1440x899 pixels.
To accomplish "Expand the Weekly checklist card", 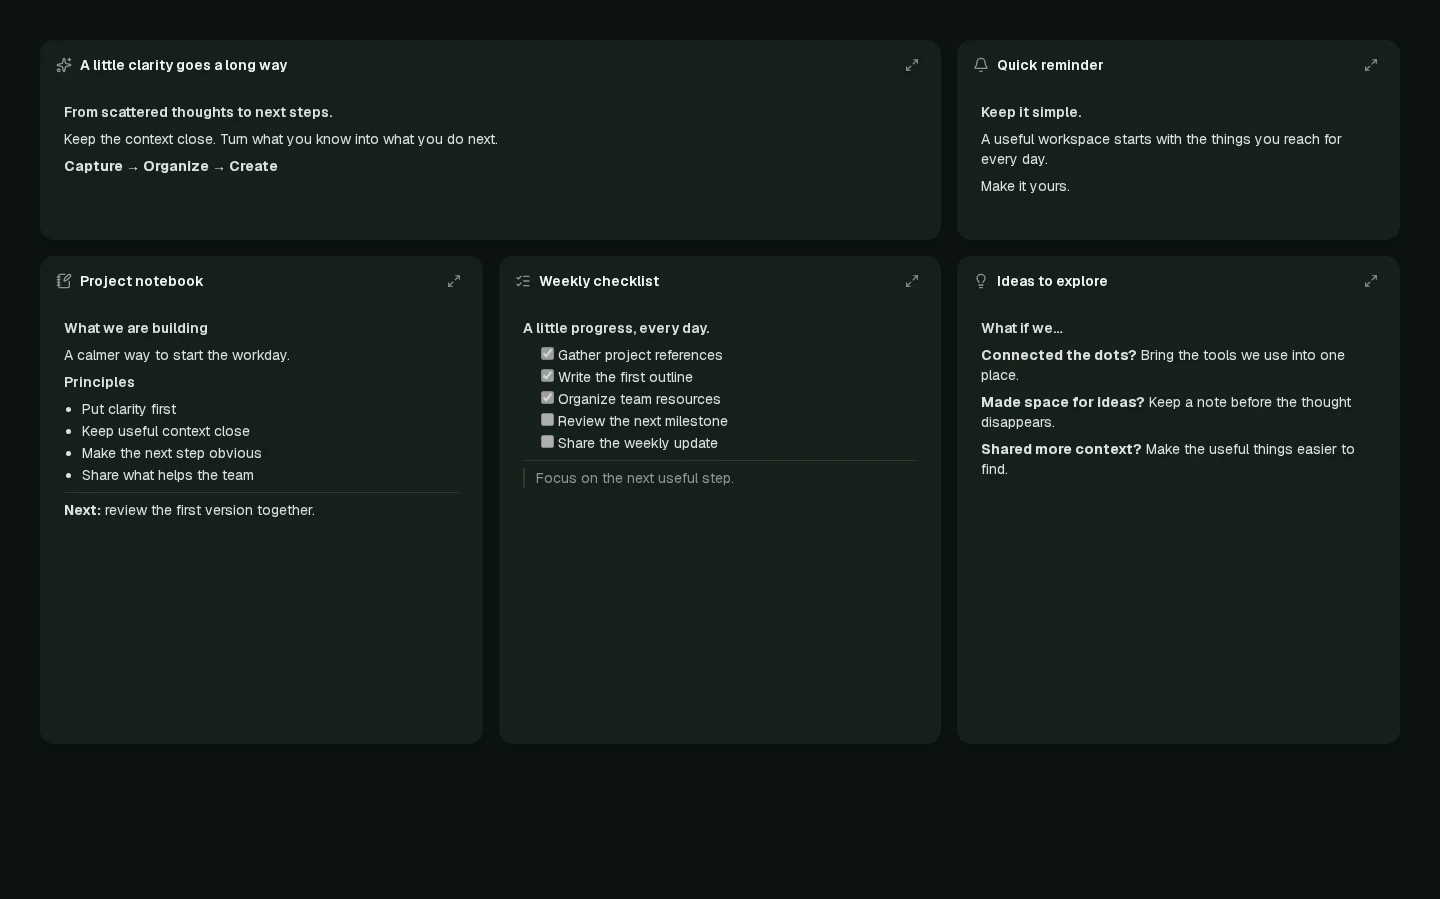I will click(912, 281).
